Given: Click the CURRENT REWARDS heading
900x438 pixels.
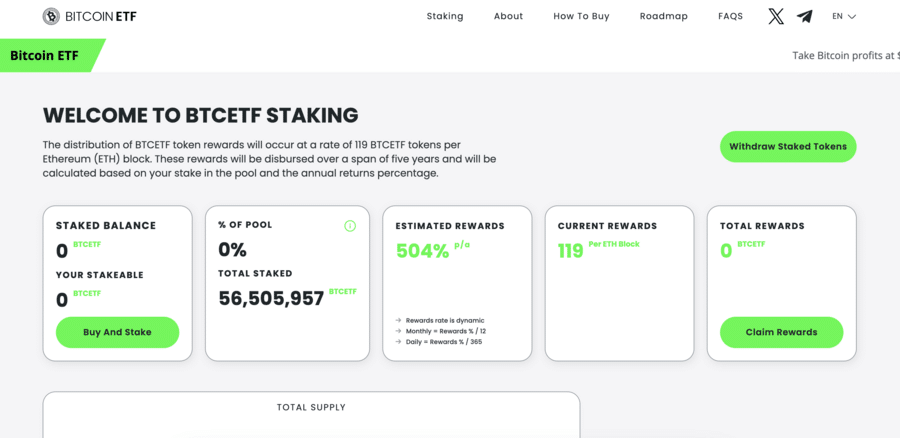Looking at the screenshot, I should coord(607,226).
